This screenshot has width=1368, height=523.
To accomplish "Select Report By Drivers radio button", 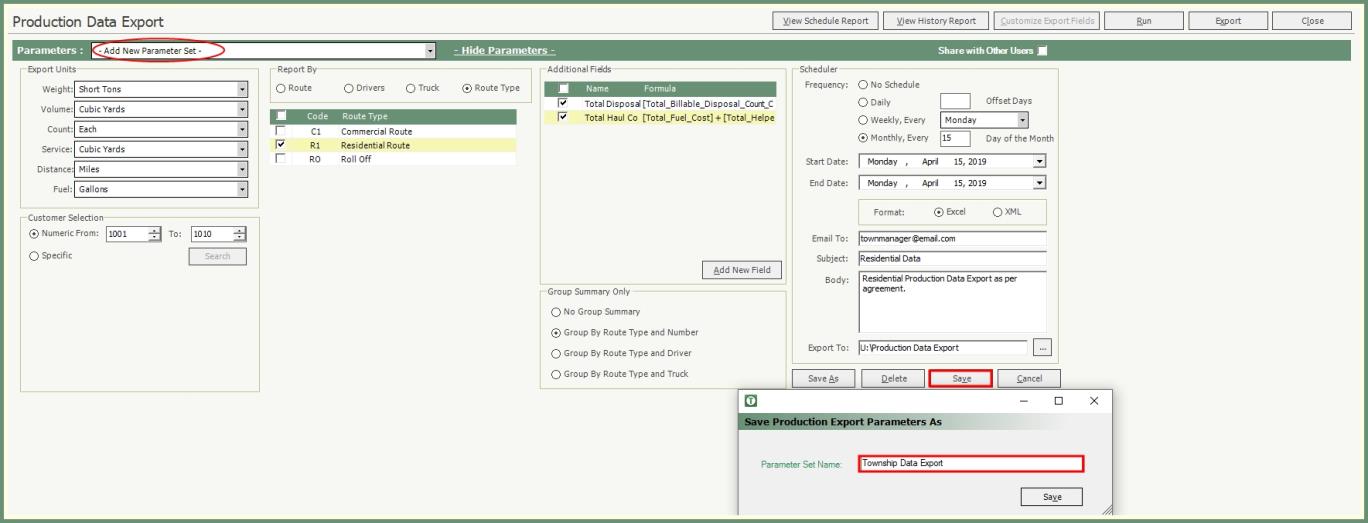I will tap(349, 88).
